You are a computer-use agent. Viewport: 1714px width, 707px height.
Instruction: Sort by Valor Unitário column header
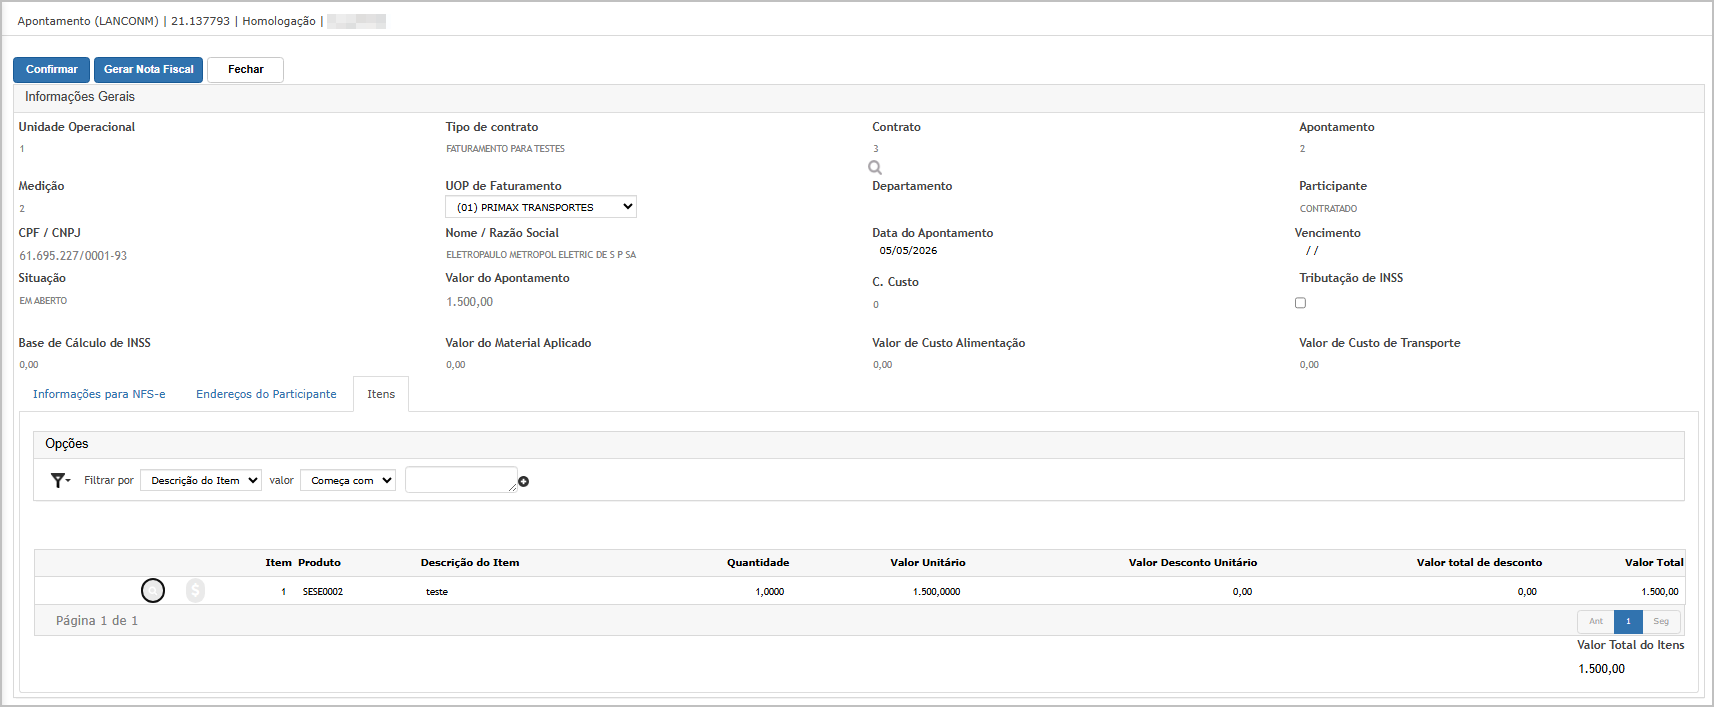[928, 563]
